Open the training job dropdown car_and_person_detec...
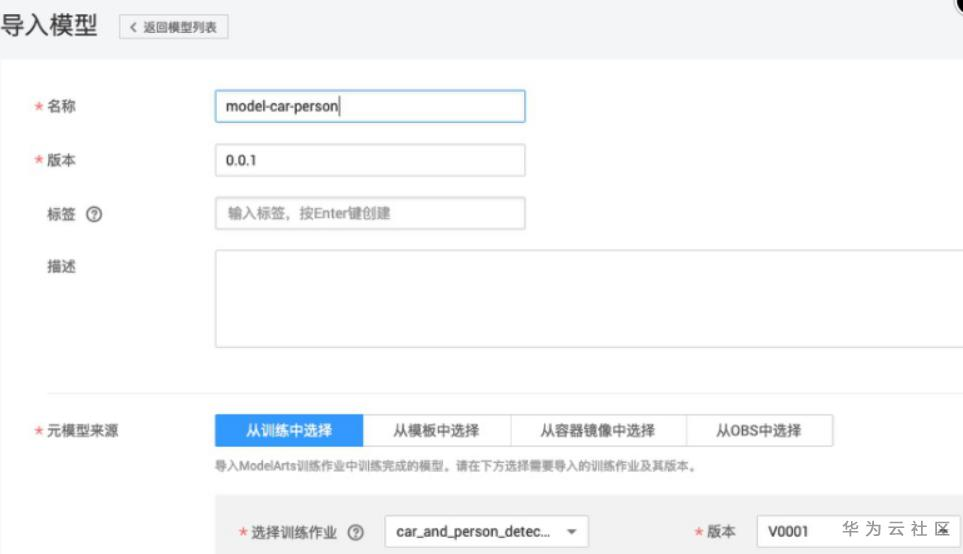The width and height of the screenshot is (963, 554). tap(486, 531)
